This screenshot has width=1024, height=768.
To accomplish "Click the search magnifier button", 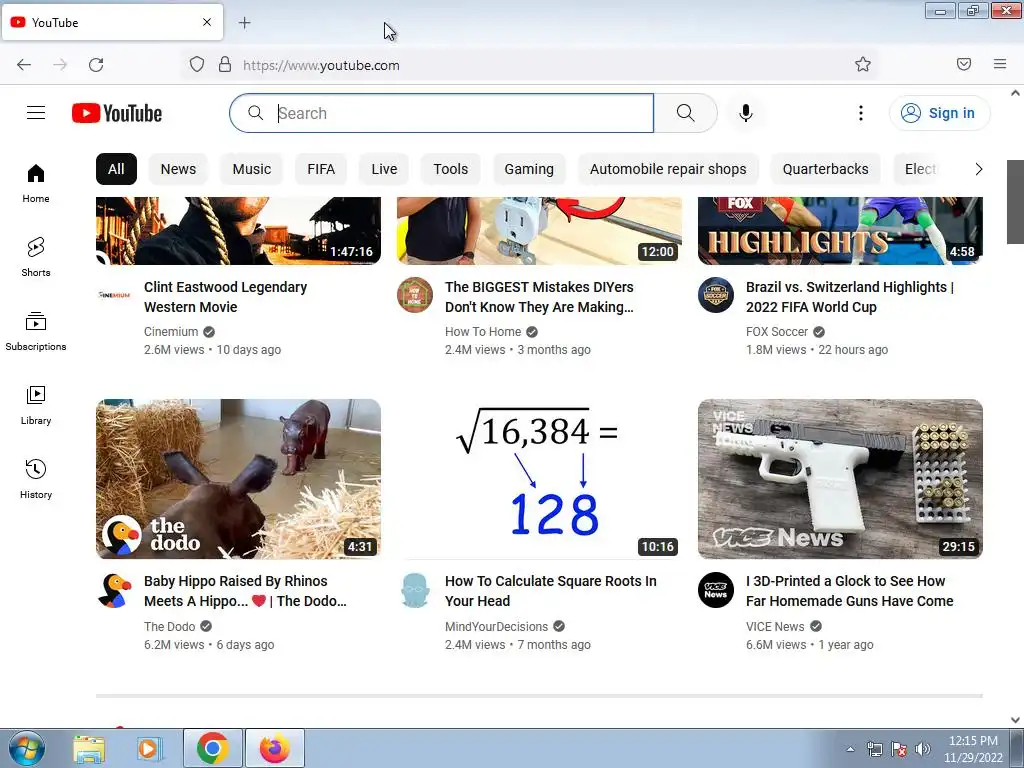I will 685,113.
